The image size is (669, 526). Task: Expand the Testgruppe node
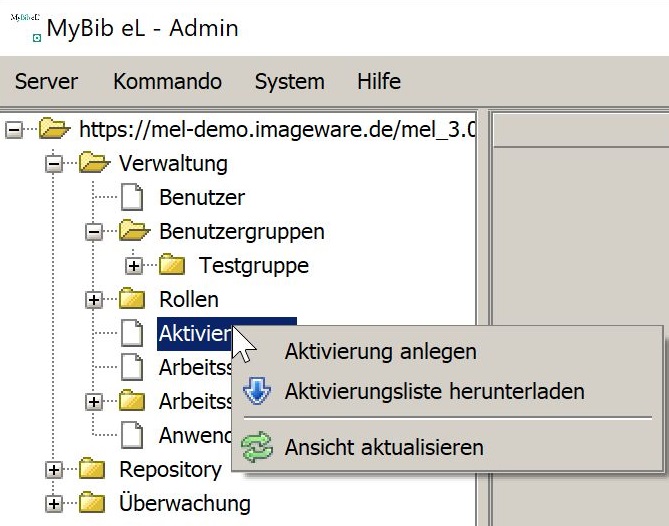tap(134, 266)
